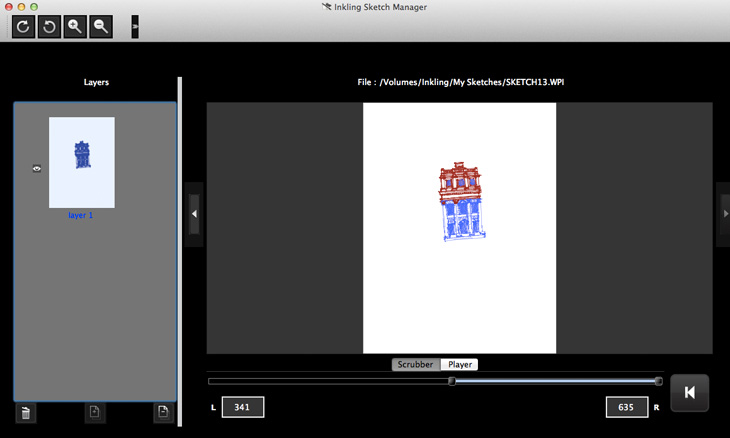
Task: Zoom in on the sketch
Action: pyautogui.click(x=75, y=27)
